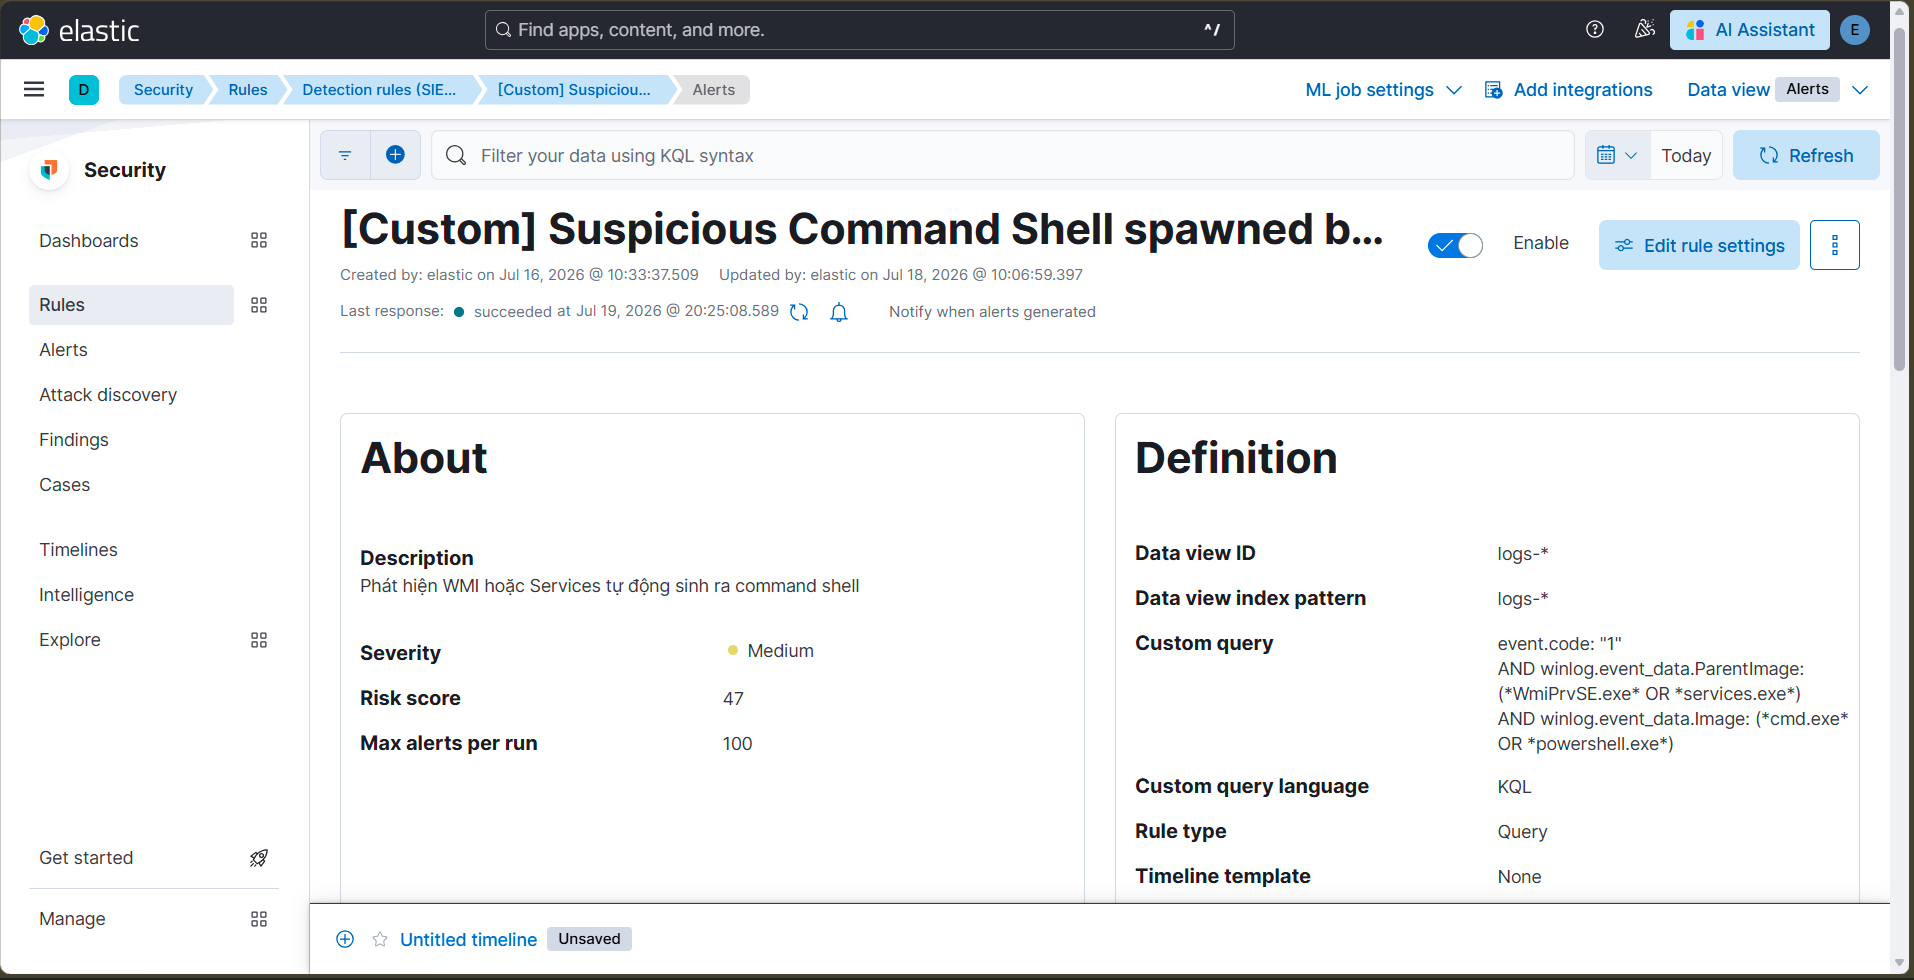Favorite the timeline with star icon
Screen dimensions: 1914x980
point(380,939)
